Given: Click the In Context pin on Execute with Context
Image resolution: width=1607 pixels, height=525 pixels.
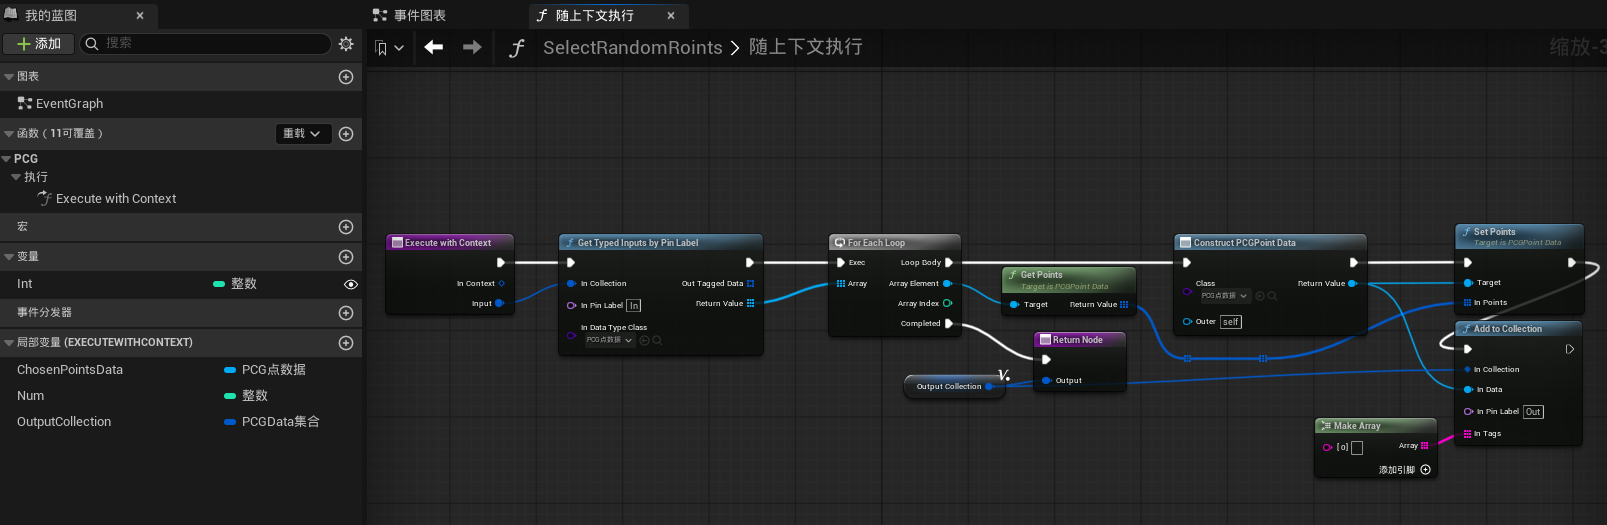Looking at the screenshot, I should pyautogui.click(x=501, y=283).
